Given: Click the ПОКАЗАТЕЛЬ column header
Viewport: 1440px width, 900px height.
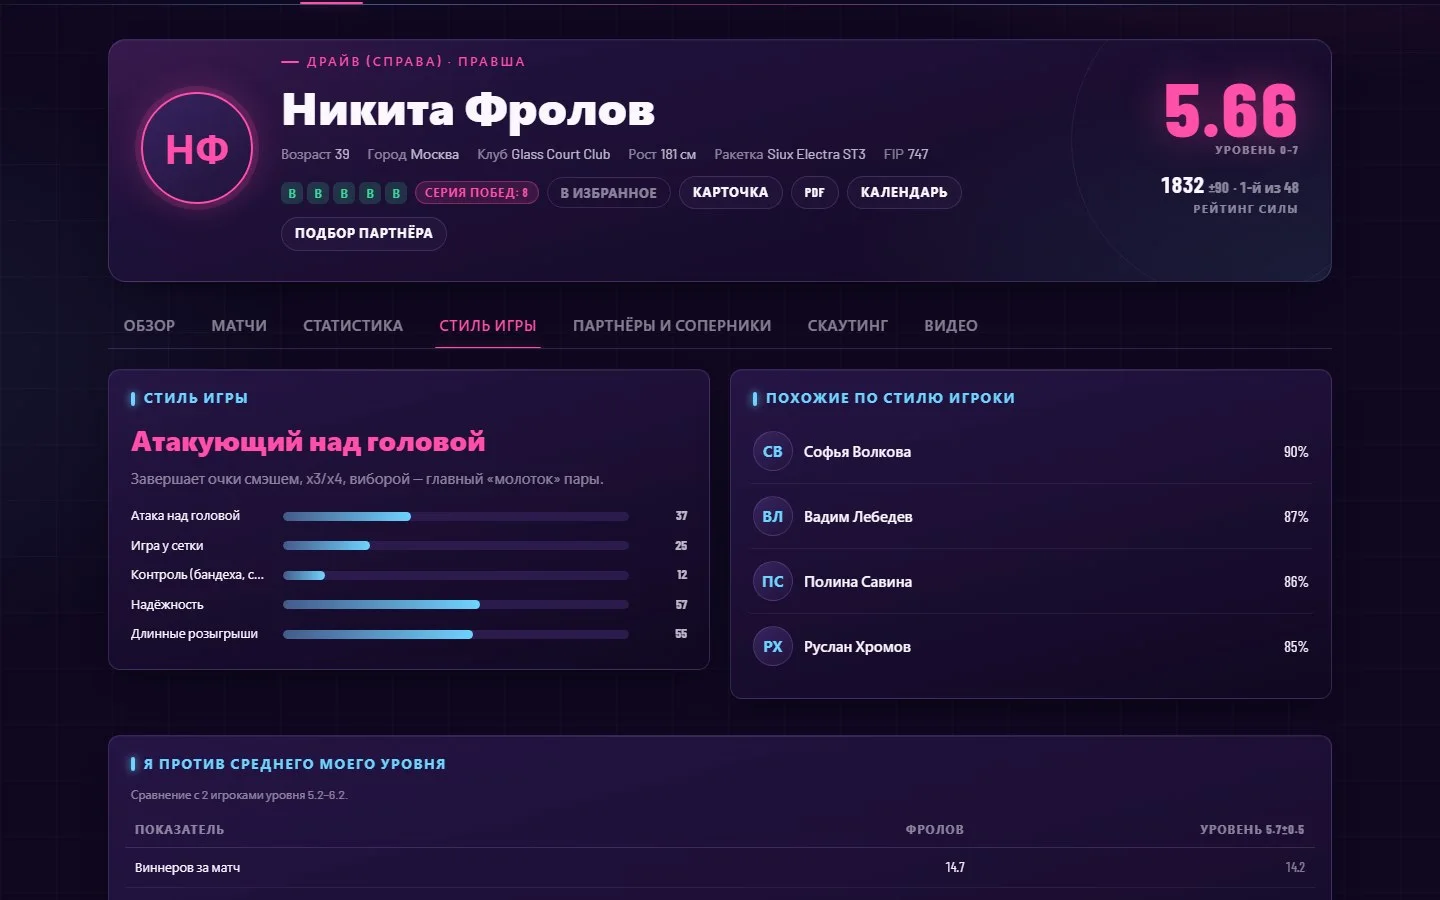Looking at the screenshot, I should point(180,830).
